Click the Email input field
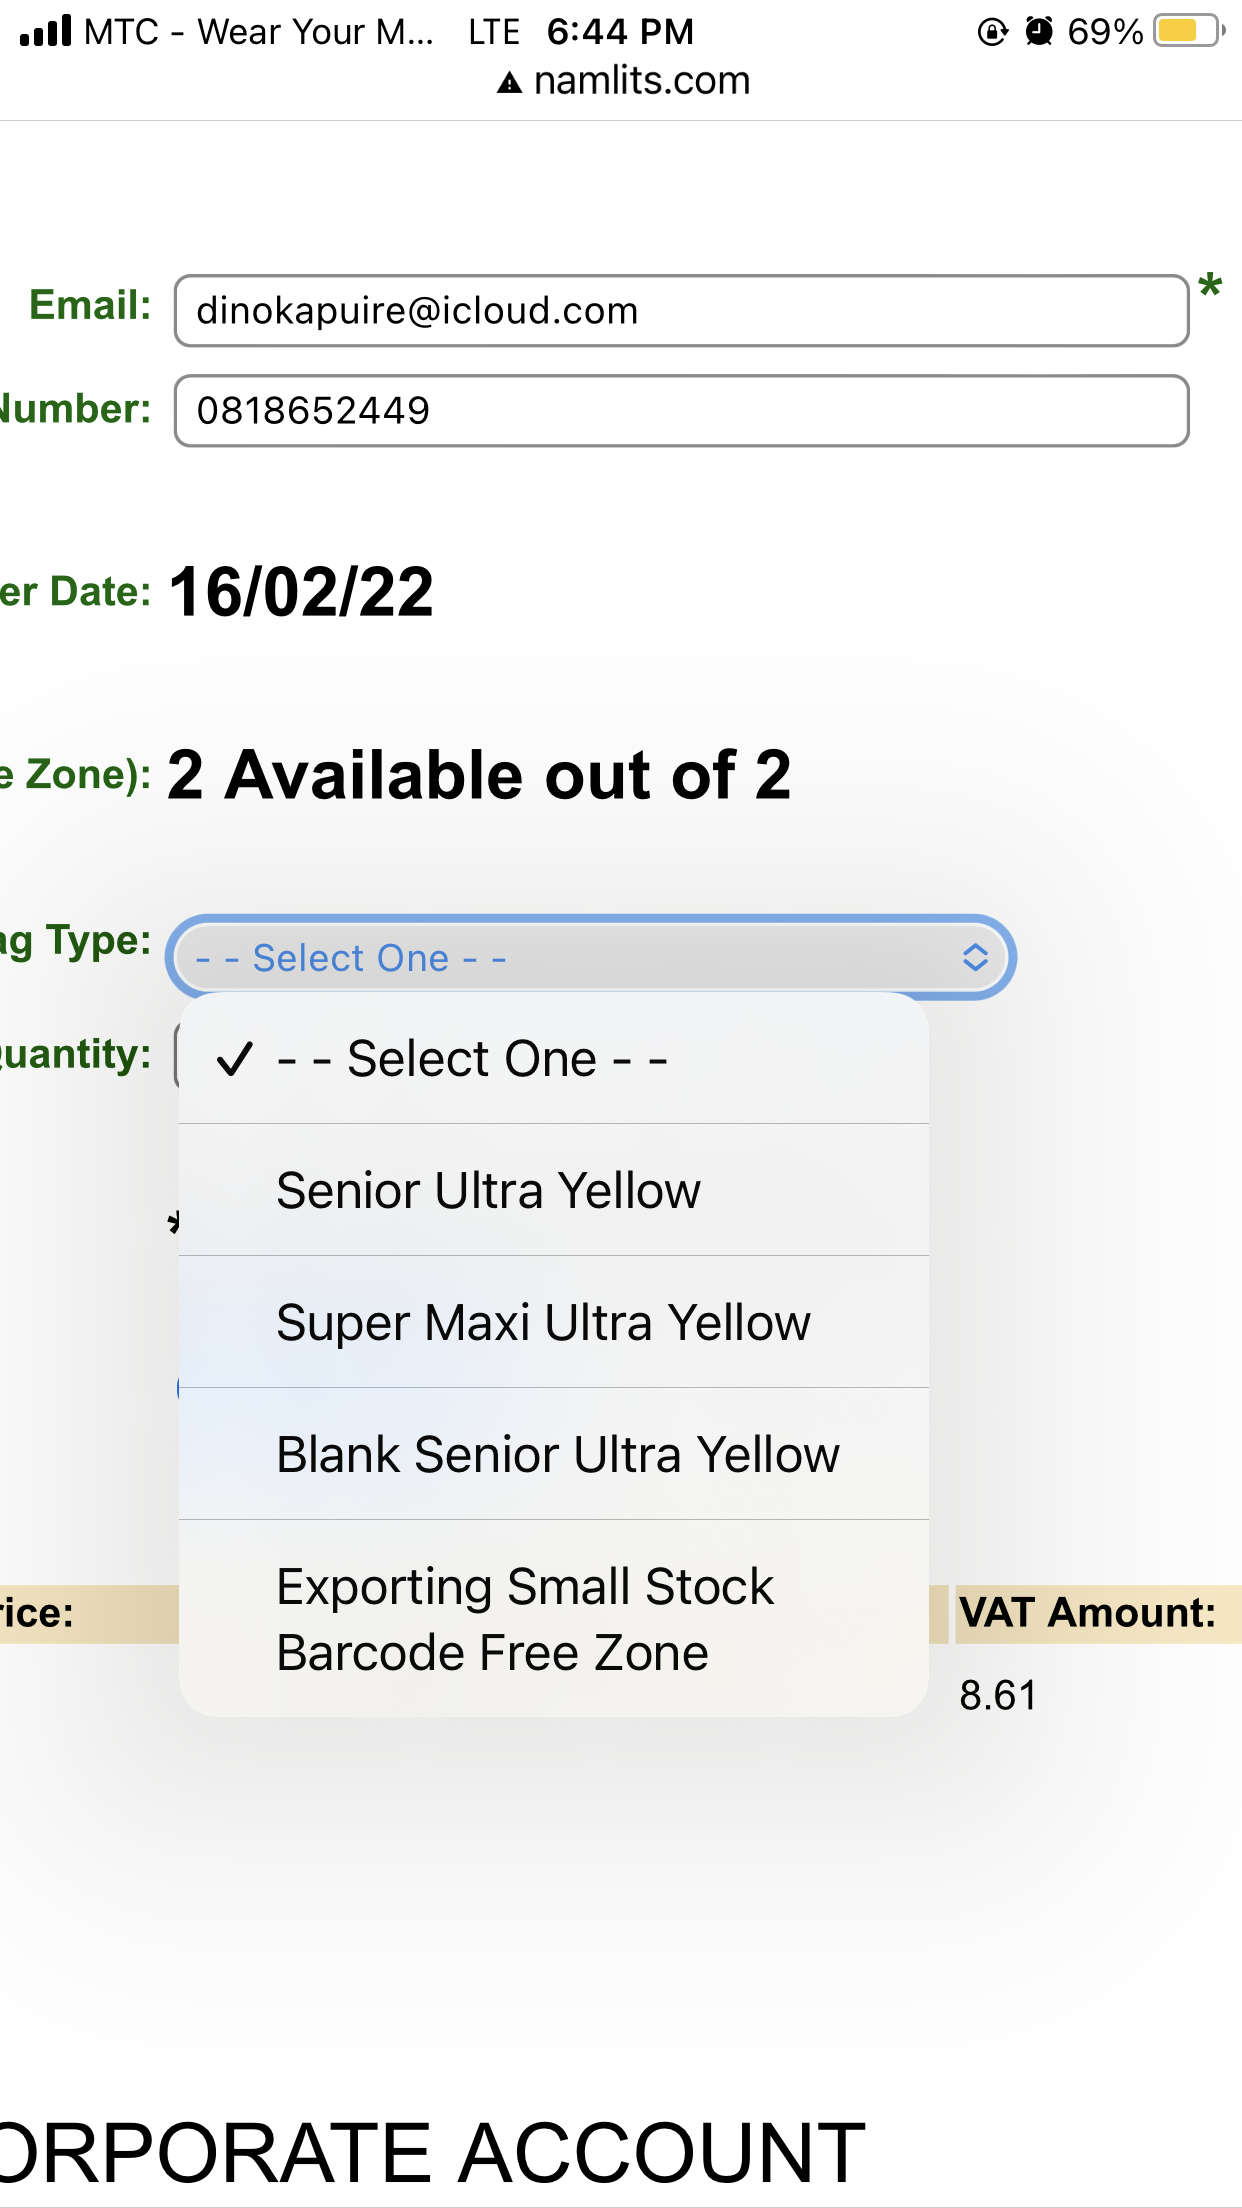The height and width of the screenshot is (2208, 1242). 681,311
